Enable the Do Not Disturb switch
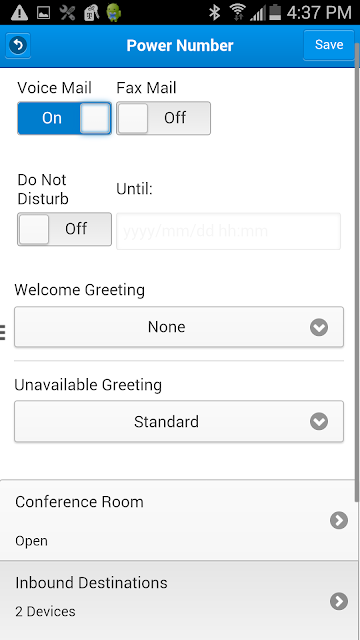The height and width of the screenshot is (640, 360). 64,229
